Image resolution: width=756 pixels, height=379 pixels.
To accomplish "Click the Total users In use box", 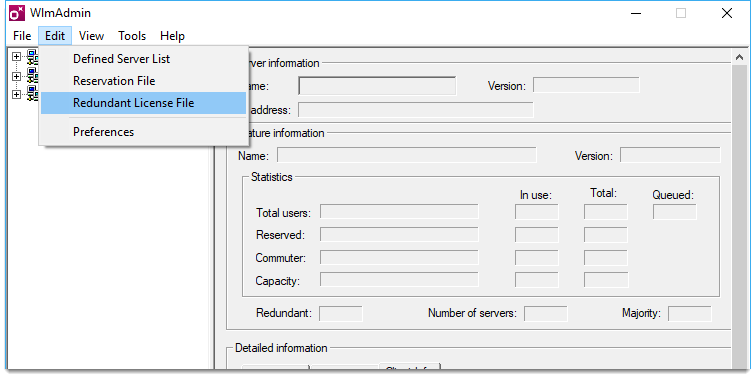I will pyautogui.click(x=537, y=212).
